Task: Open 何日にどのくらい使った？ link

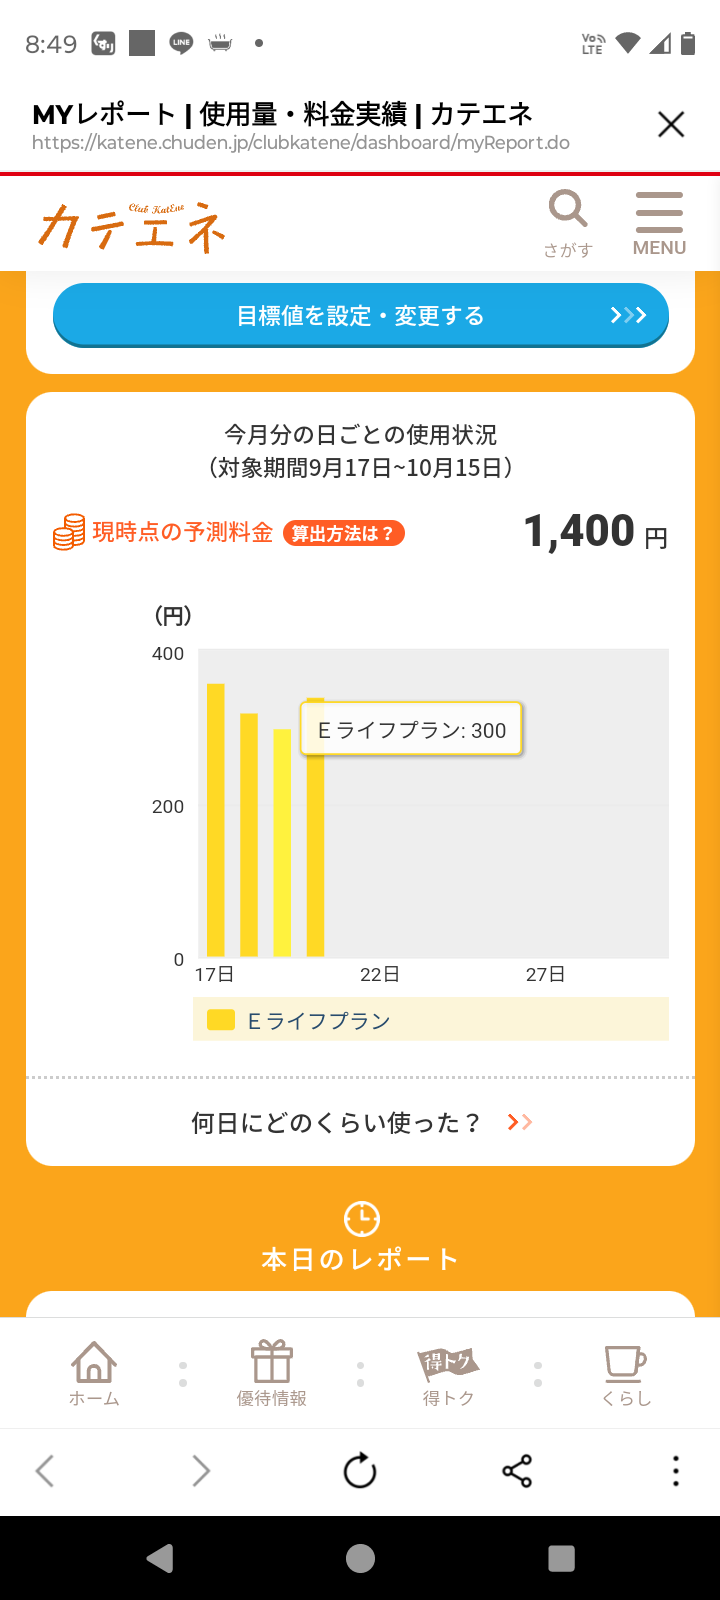Action: tap(360, 1122)
